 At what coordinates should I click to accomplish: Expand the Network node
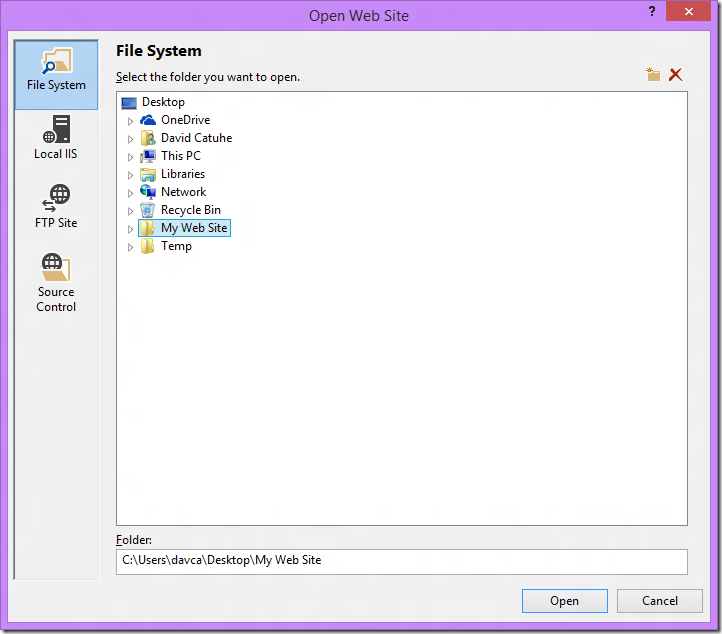click(x=130, y=193)
